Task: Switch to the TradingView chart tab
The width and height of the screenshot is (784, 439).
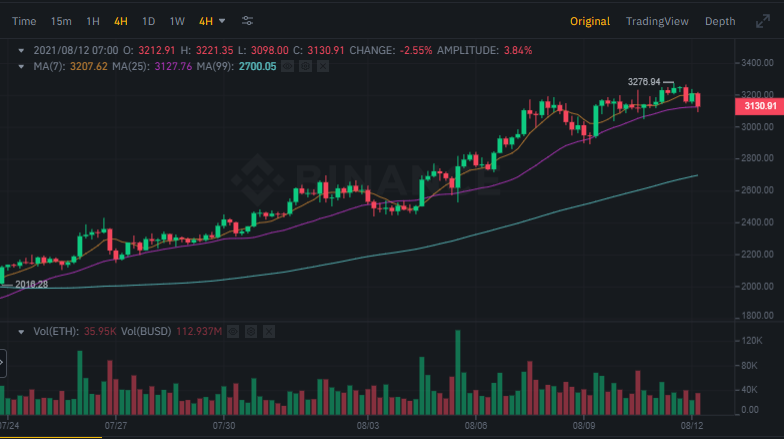Action: coord(655,21)
